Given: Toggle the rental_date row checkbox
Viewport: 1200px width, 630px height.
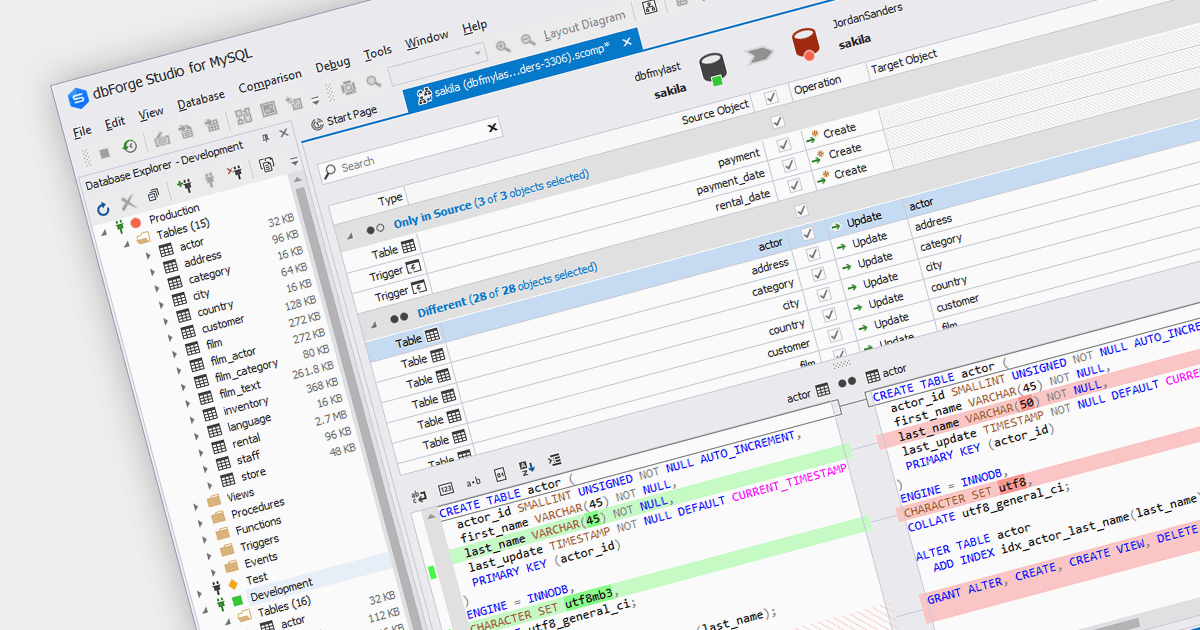Looking at the screenshot, I should pyautogui.click(x=796, y=185).
